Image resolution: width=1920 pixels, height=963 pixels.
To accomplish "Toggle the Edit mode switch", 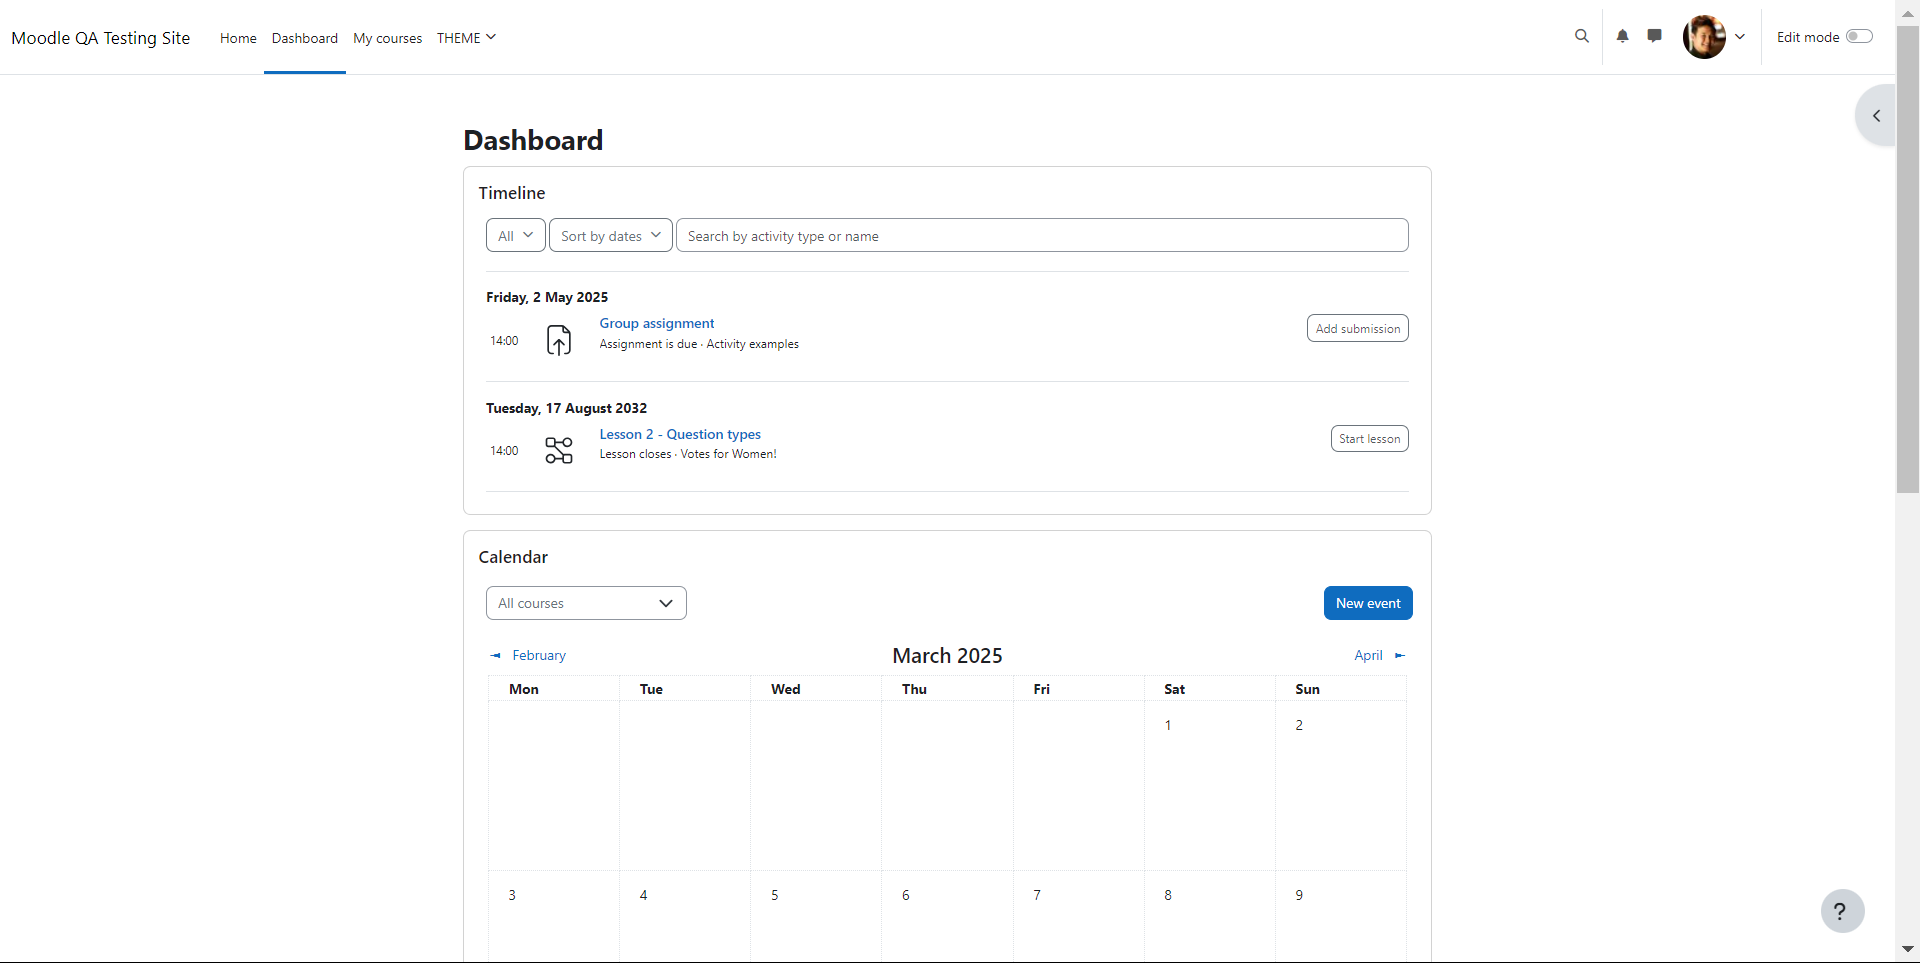I will (x=1859, y=37).
